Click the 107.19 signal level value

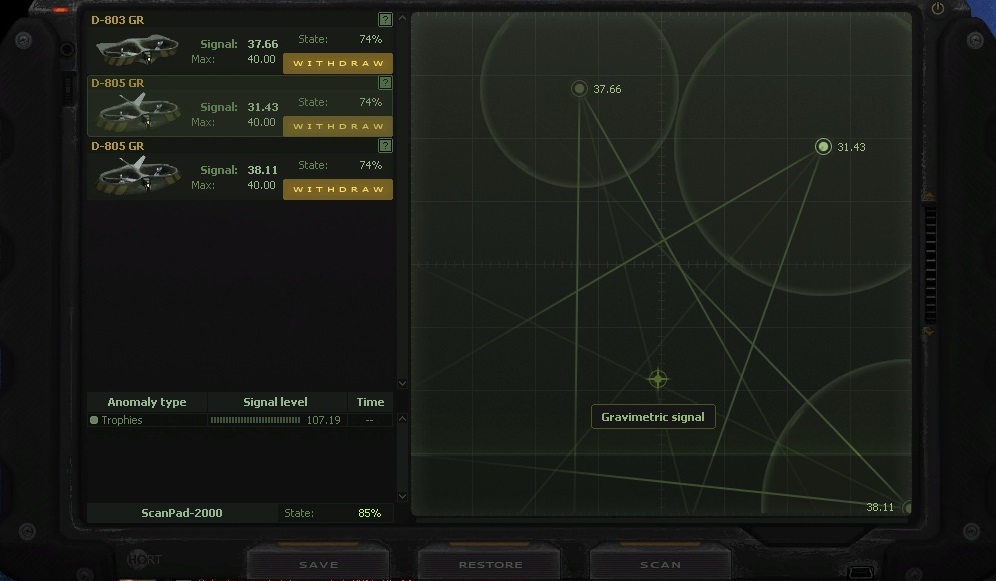pos(323,420)
